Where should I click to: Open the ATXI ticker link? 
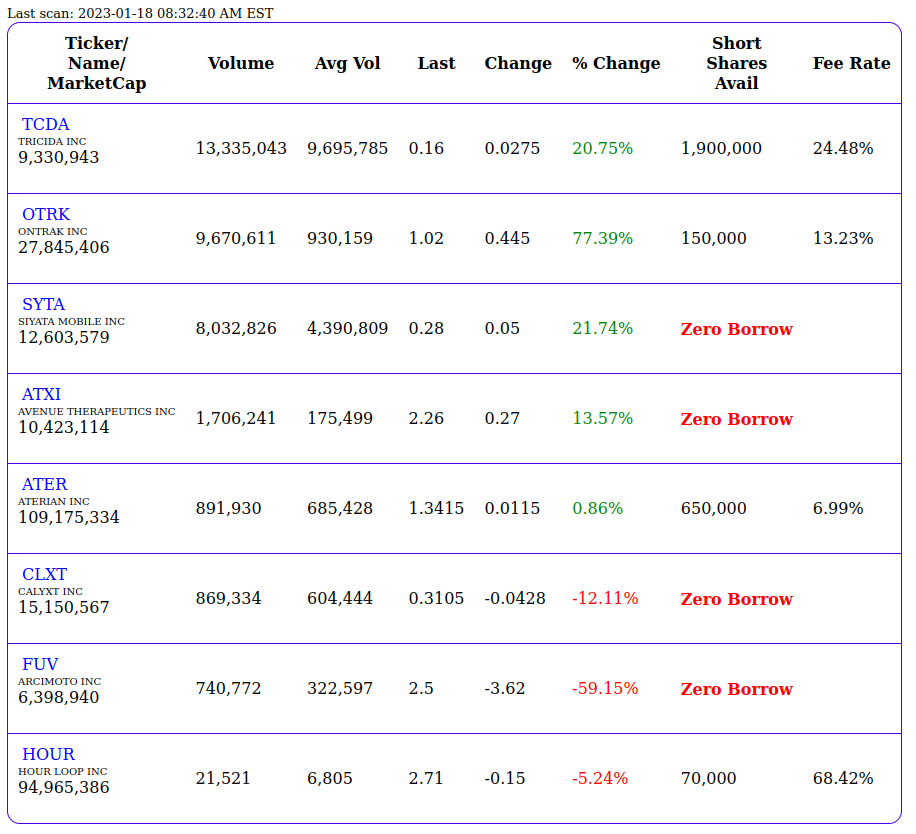41,394
